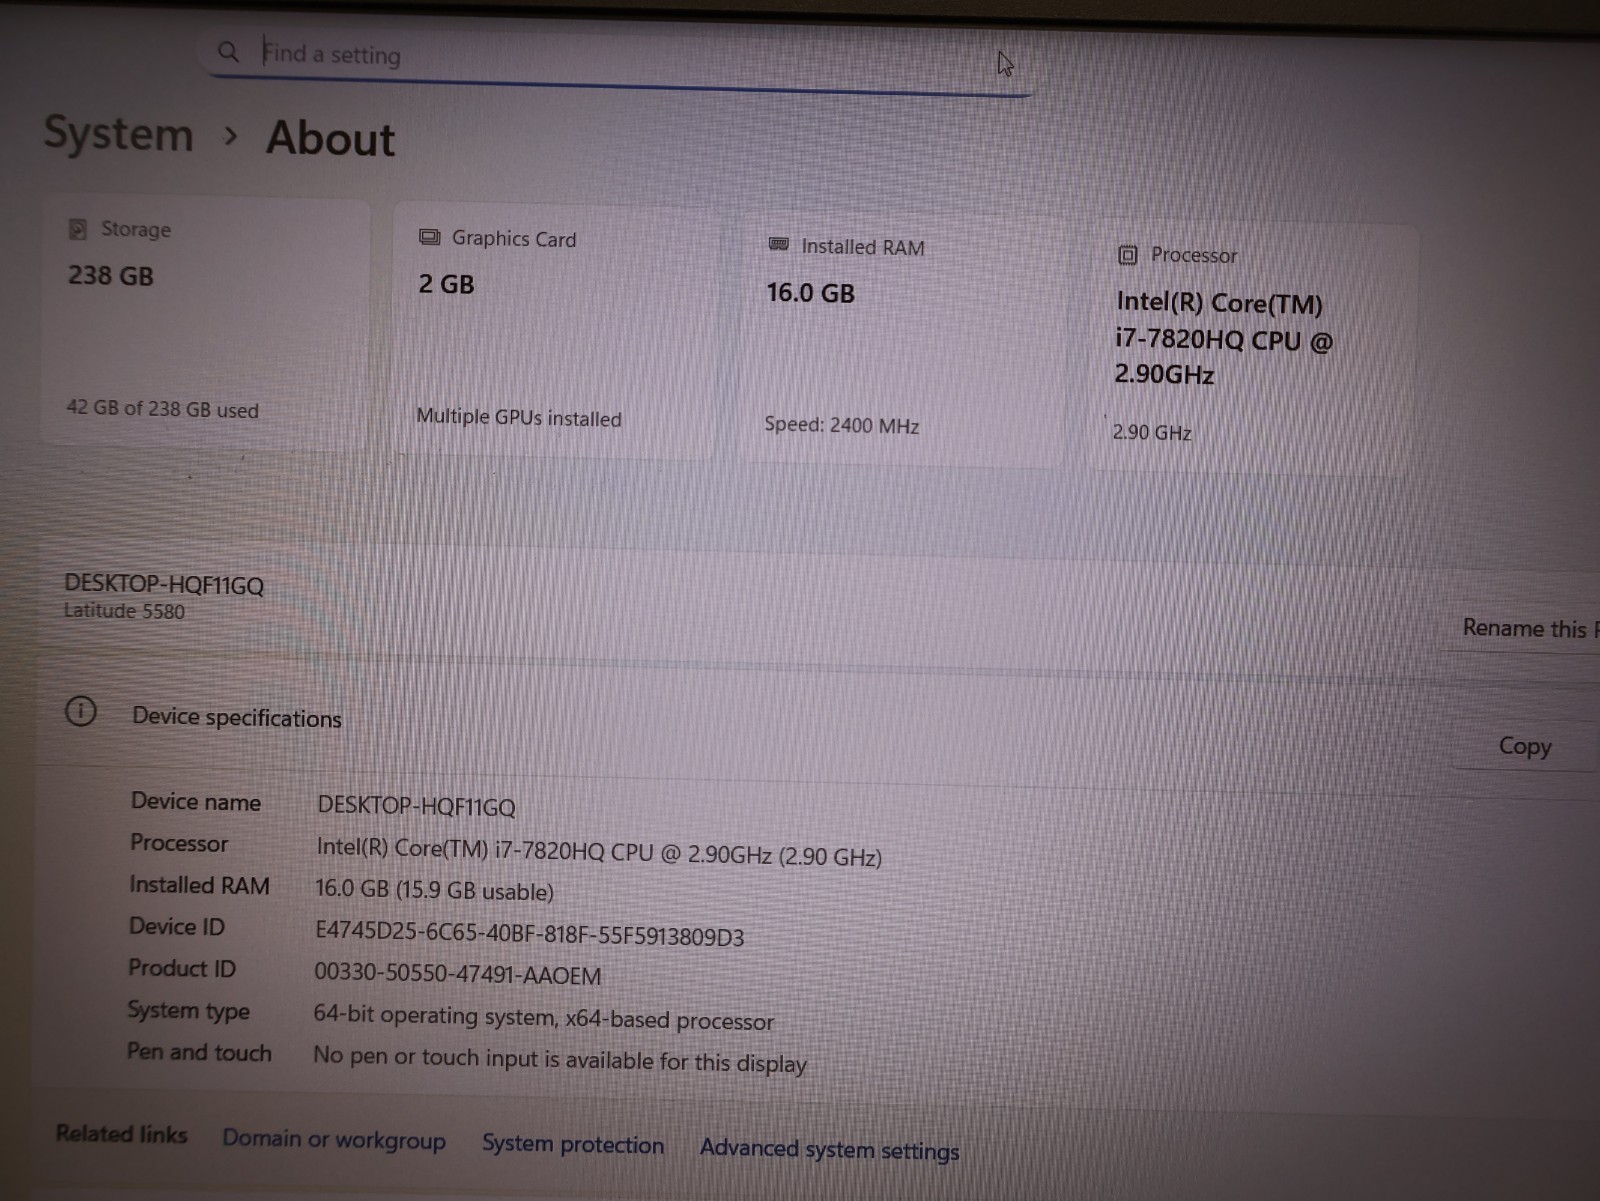Select the Processor specification value row

599,851
